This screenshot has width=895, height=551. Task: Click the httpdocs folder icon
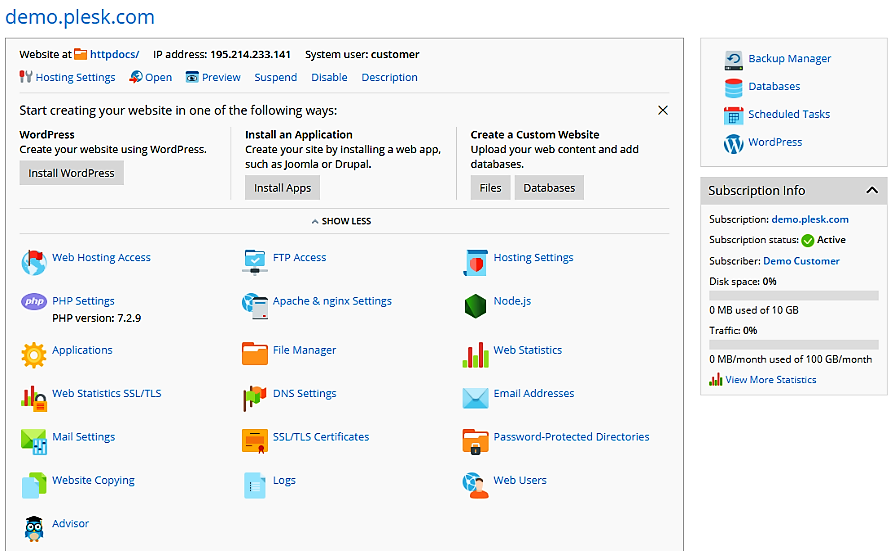80,54
